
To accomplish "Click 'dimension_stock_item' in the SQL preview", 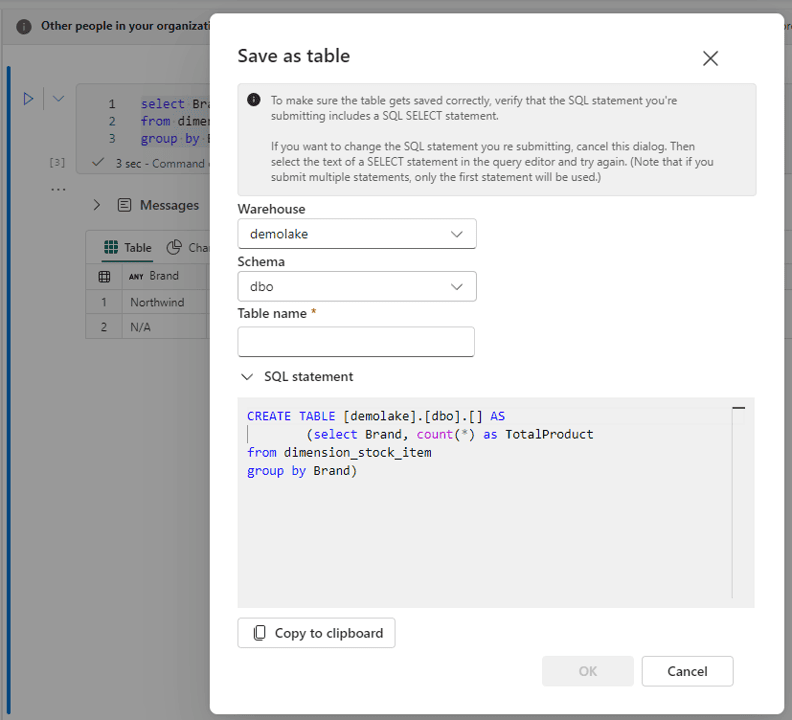I will point(358,452).
